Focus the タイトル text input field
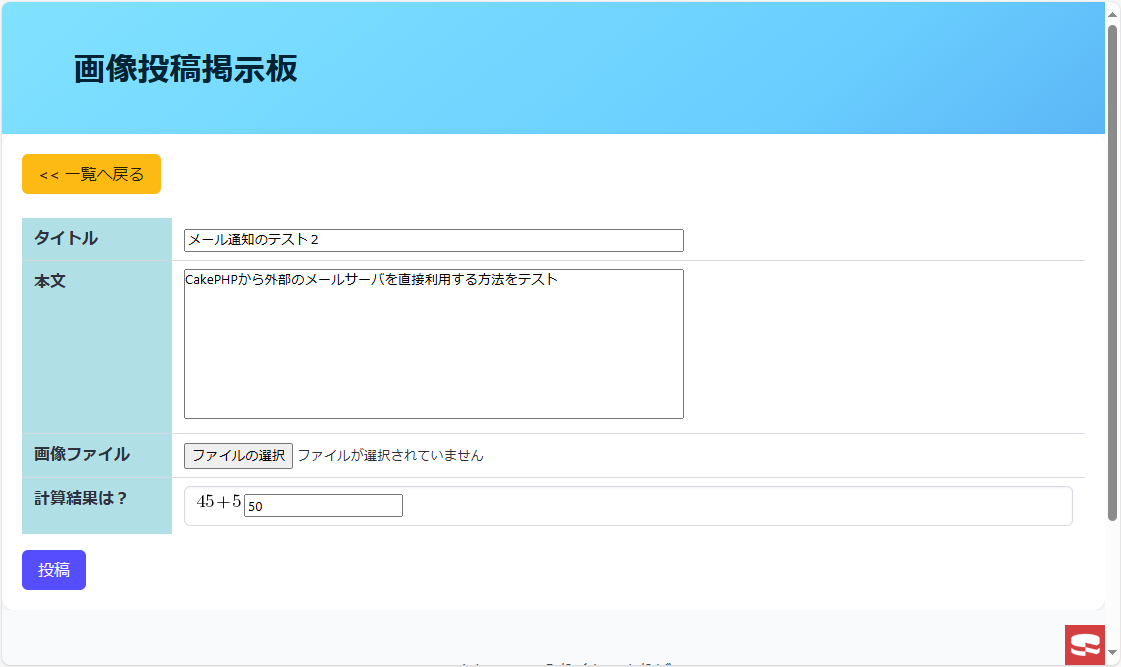 433,240
